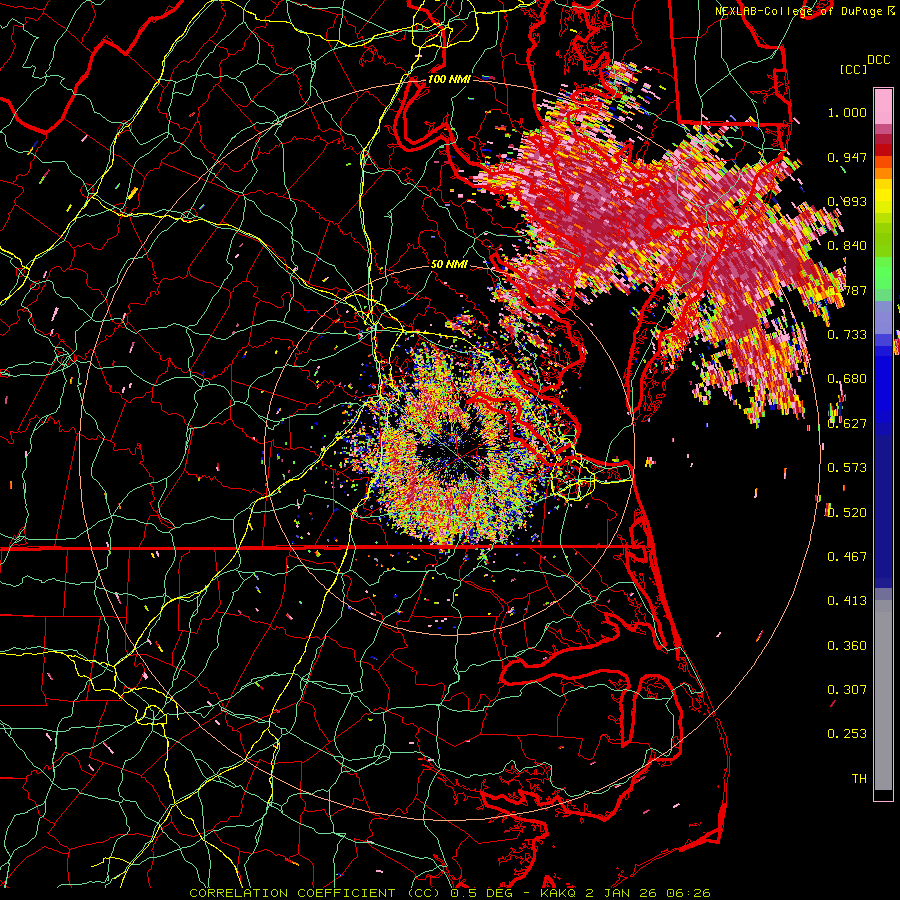Image resolution: width=900 pixels, height=900 pixels.
Task: Select the 0.840 scale value
Action: point(847,246)
